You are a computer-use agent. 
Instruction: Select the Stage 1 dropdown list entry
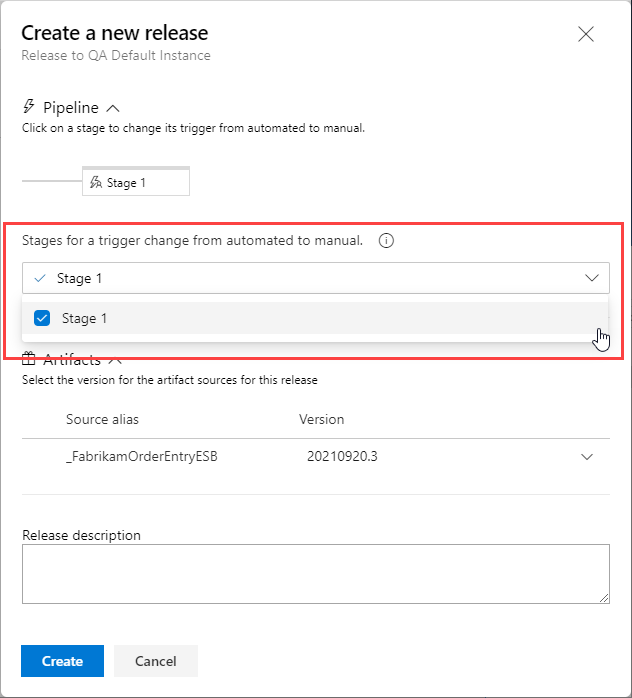[316, 318]
